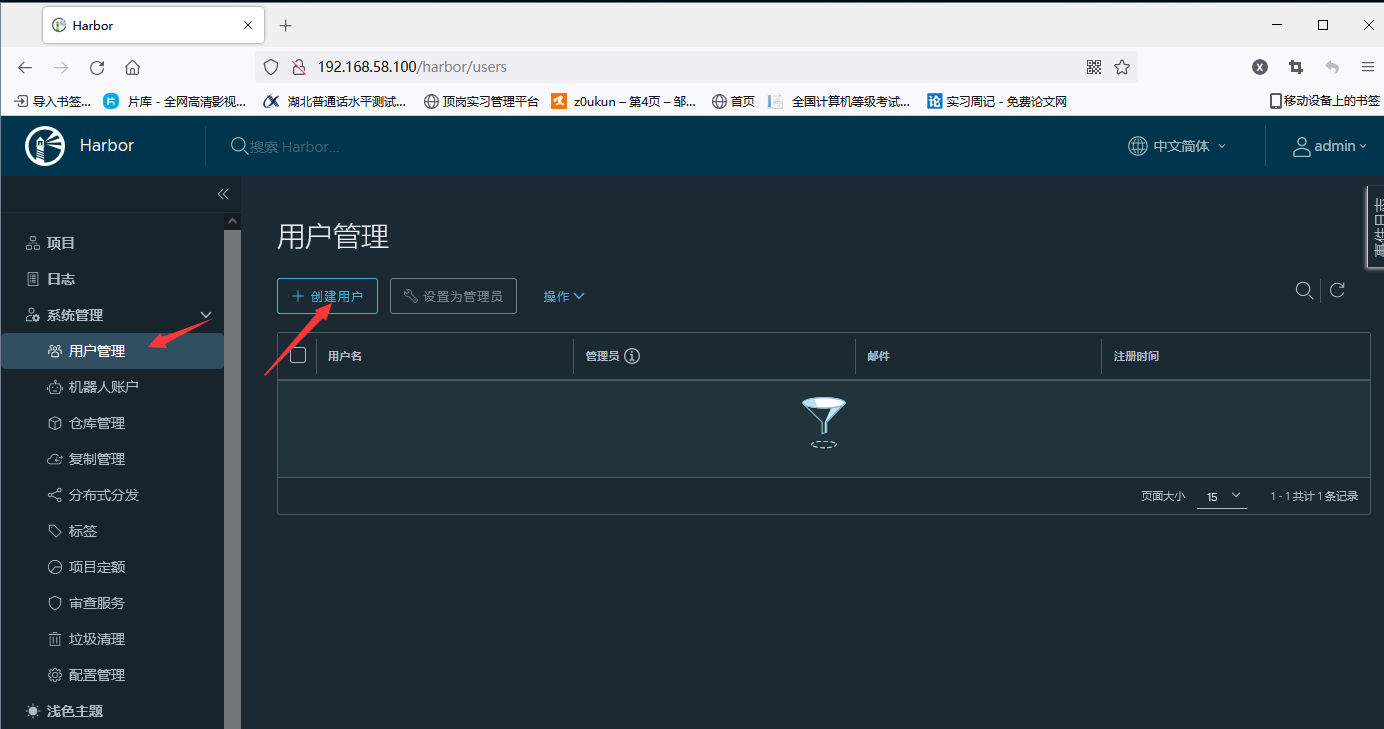Open the user list search icon

click(1304, 290)
